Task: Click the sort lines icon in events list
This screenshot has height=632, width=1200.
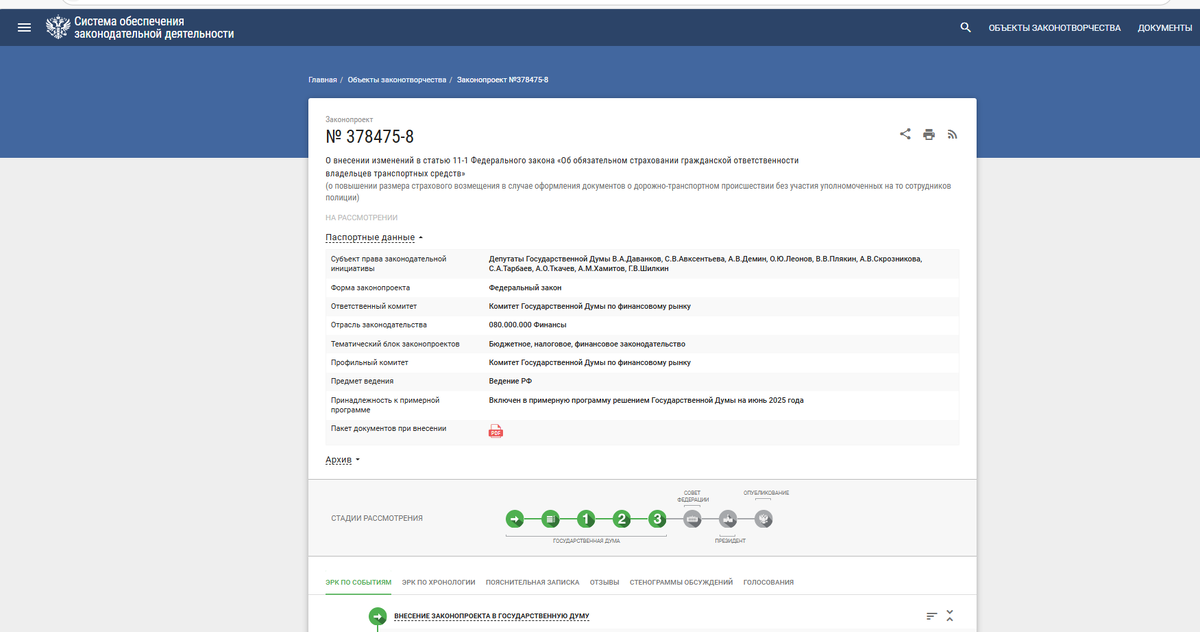Action: (931, 616)
